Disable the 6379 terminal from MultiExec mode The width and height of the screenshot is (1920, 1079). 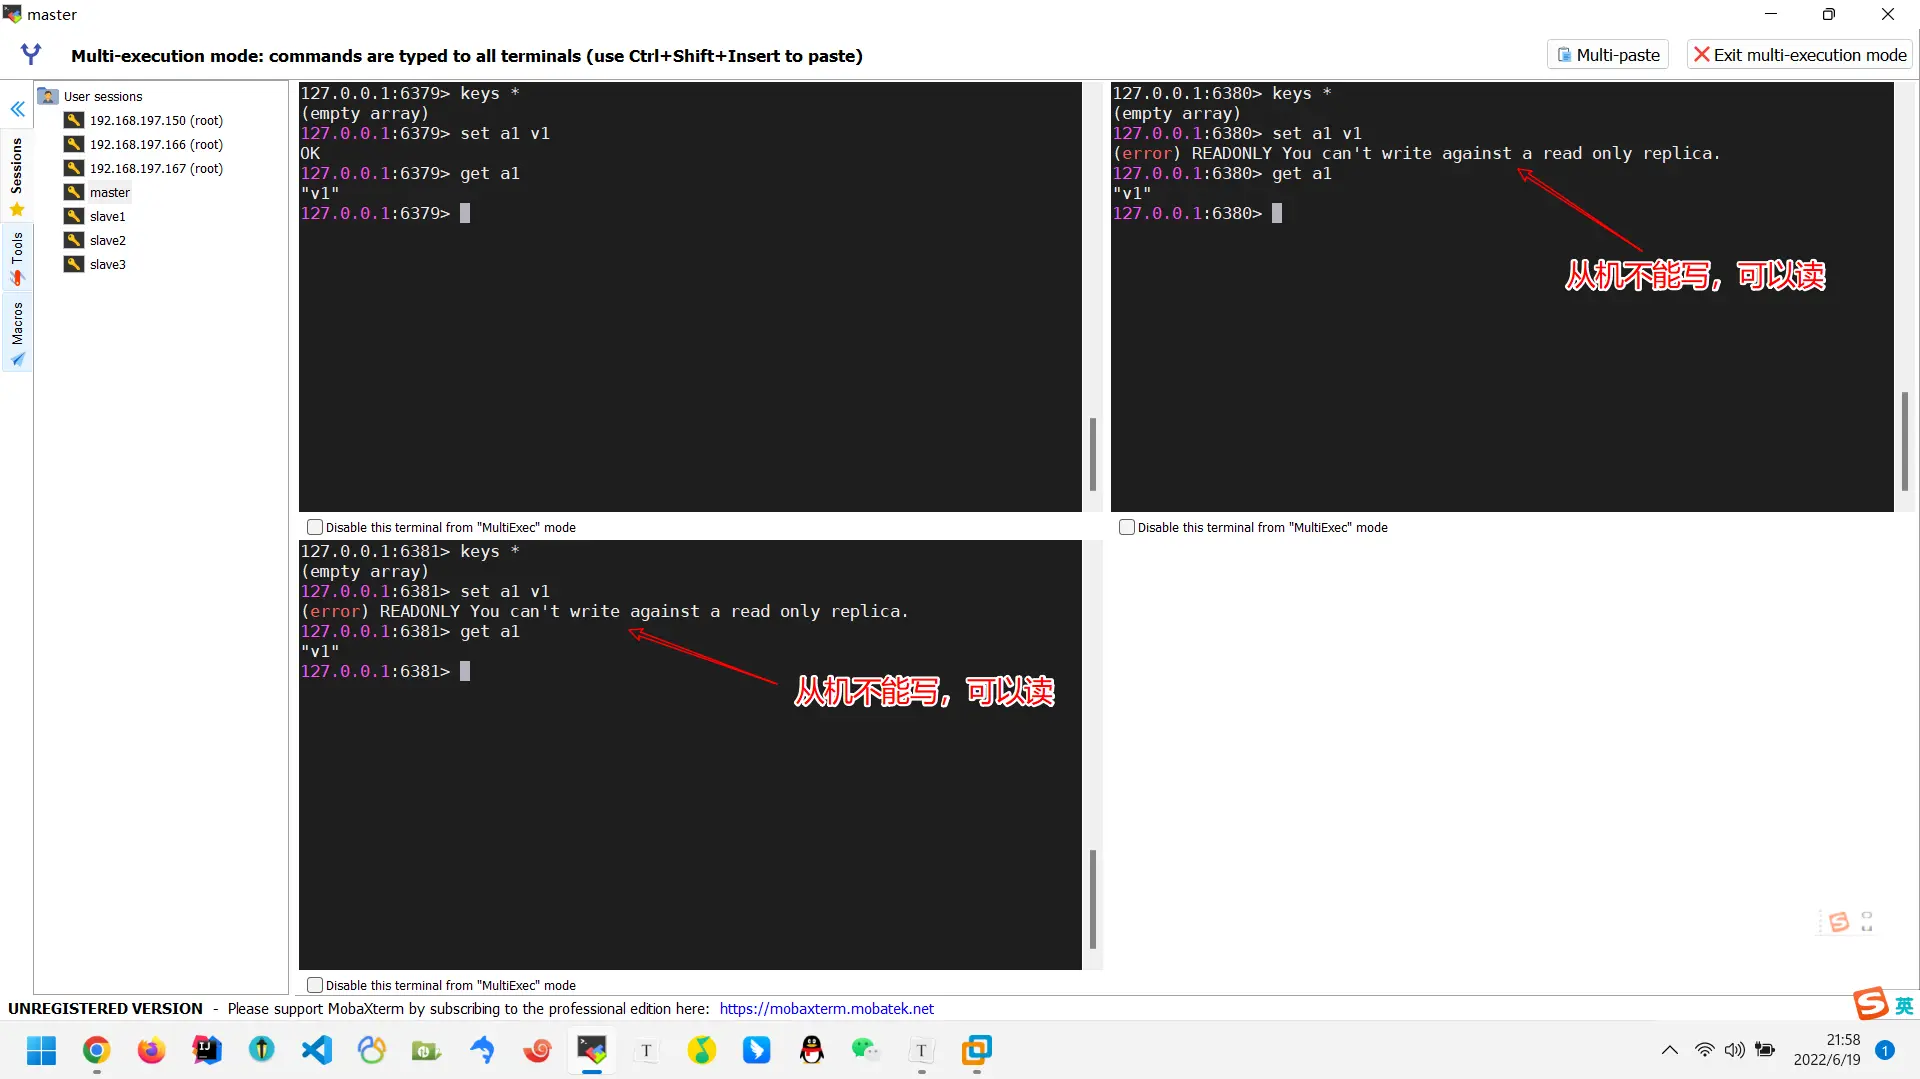pyautogui.click(x=315, y=527)
